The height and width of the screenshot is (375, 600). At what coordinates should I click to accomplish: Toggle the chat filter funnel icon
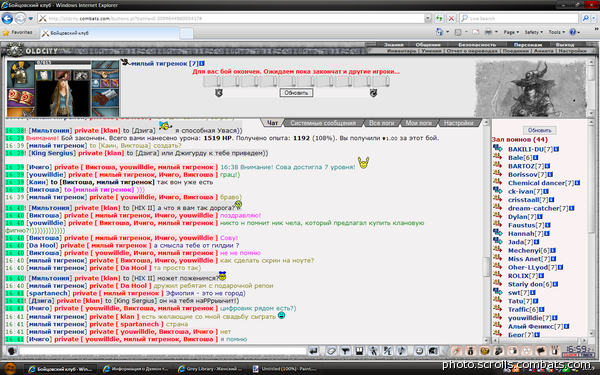pos(345,351)
